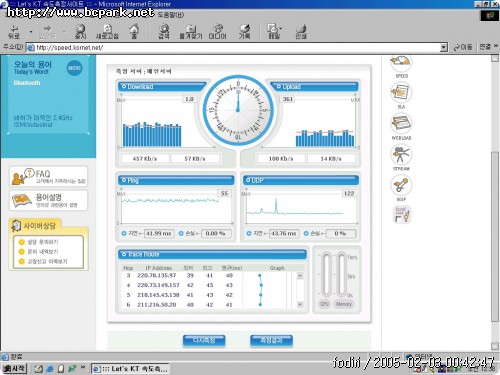Click the 사이버상담 header icon
Viewport: 500px width, 375px height.
tap(16, 226)
